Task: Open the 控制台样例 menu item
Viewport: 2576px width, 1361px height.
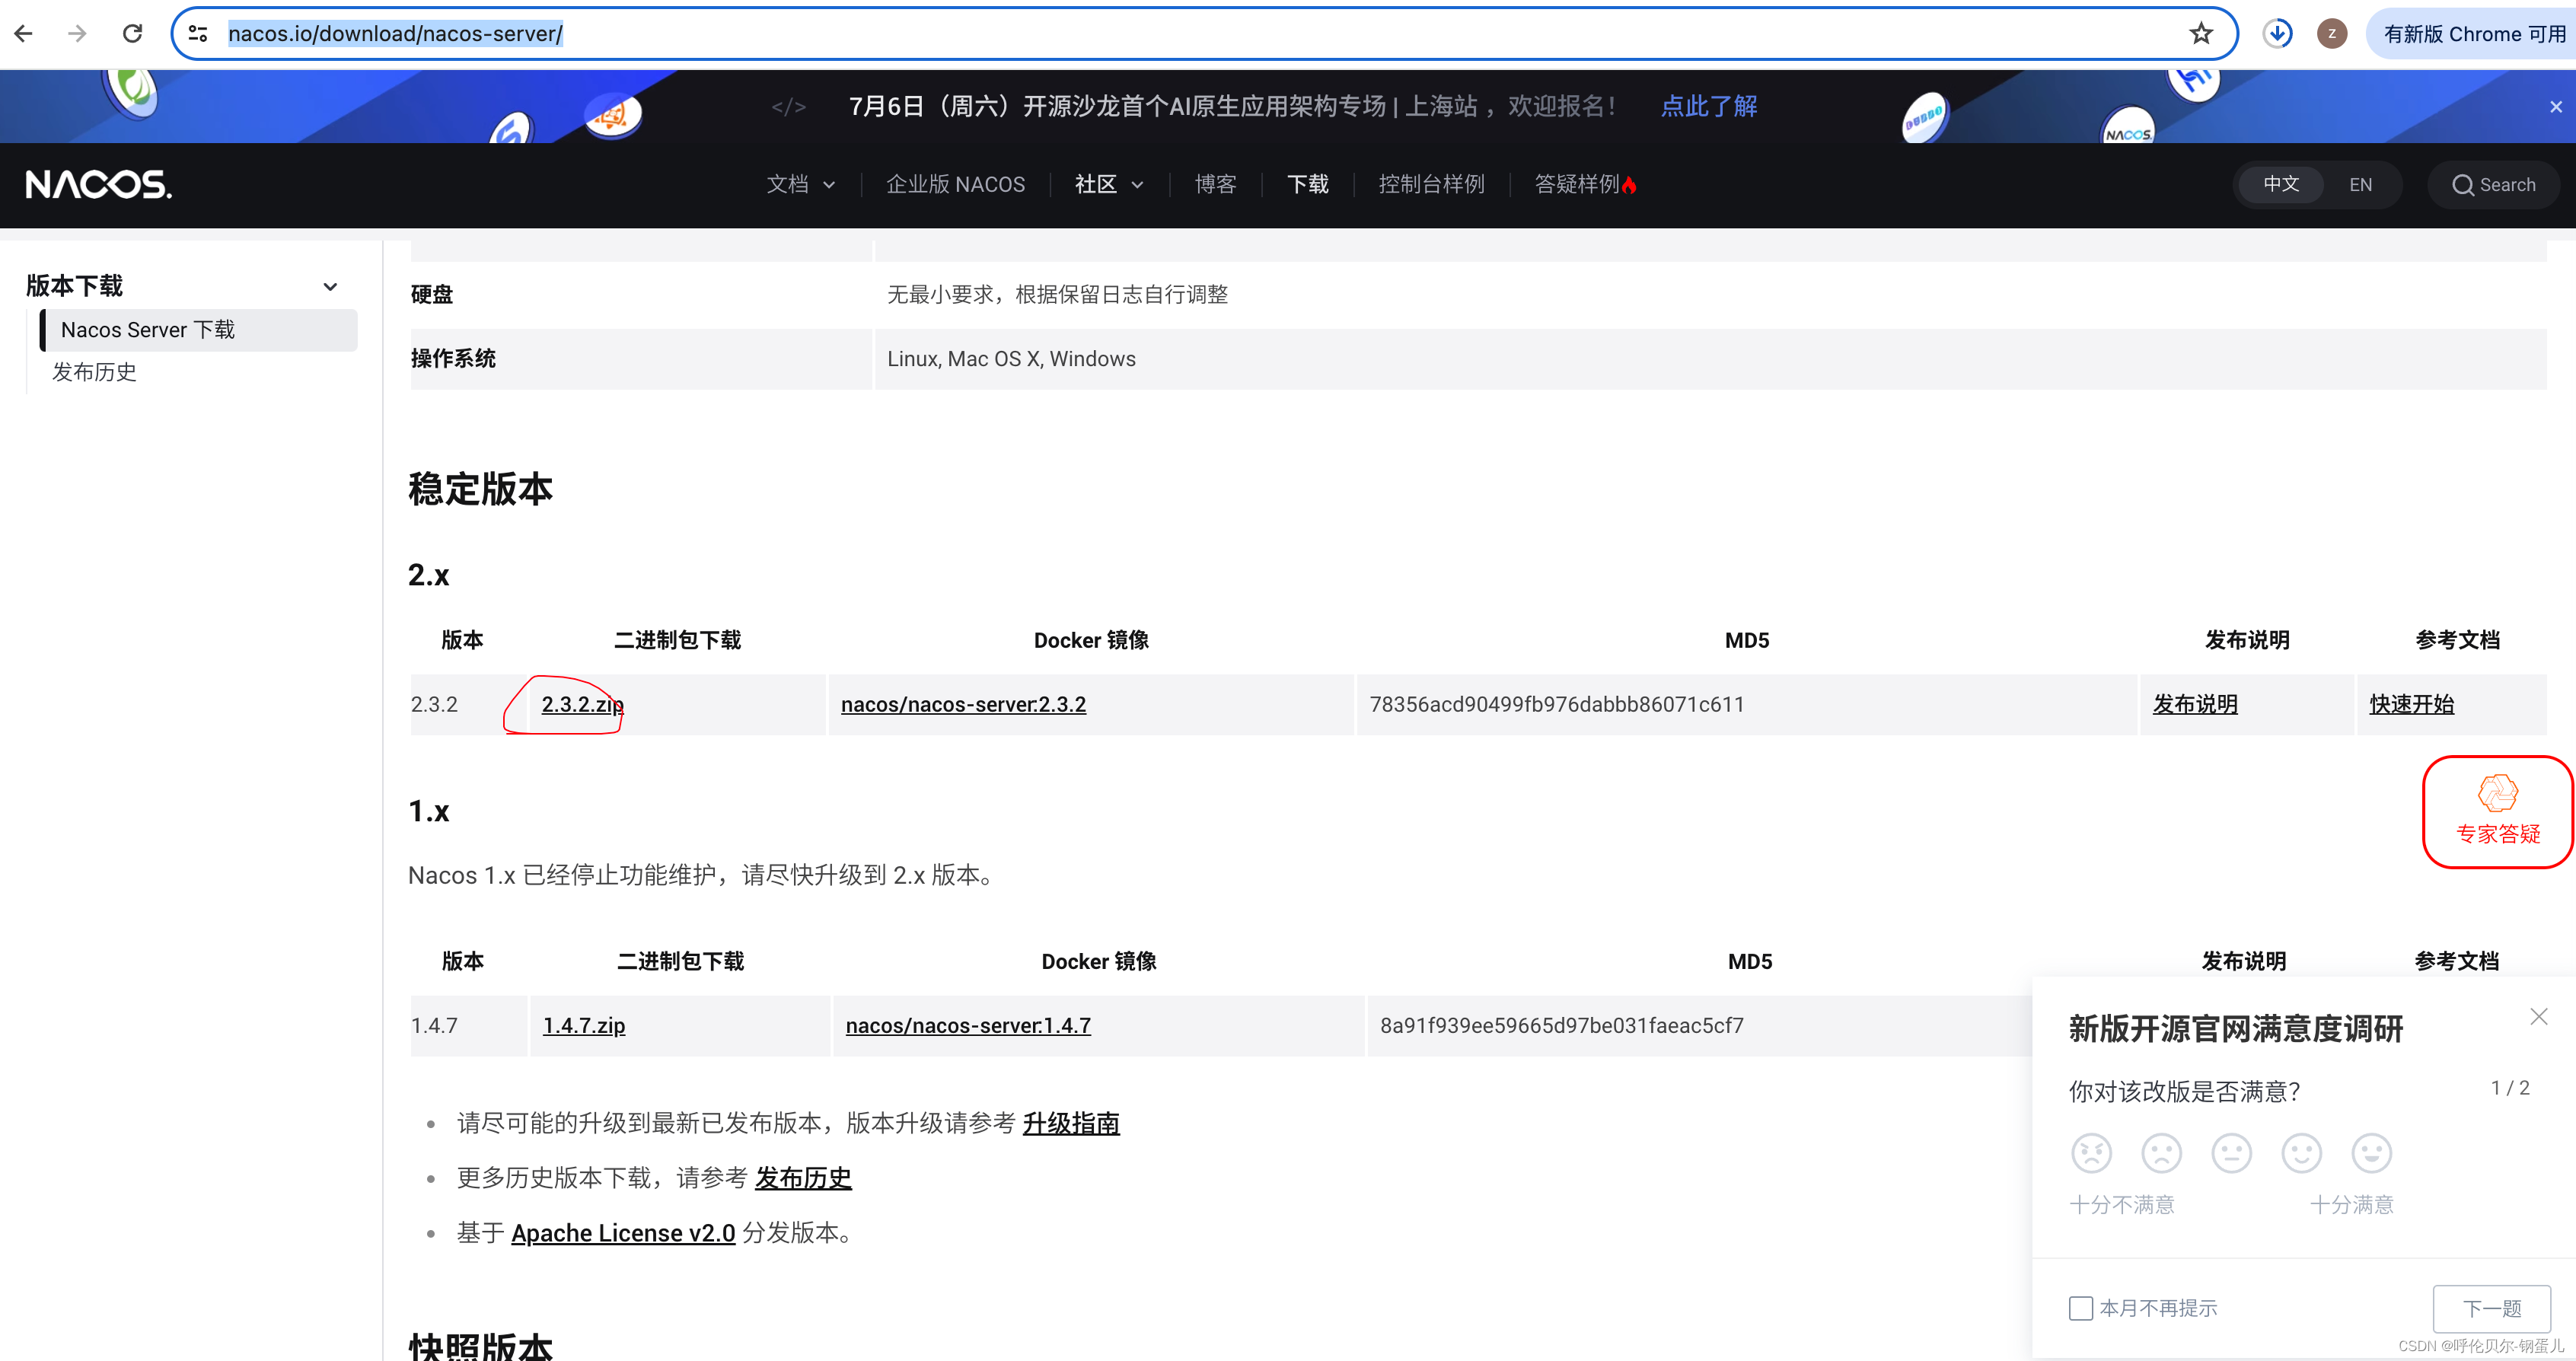Action: (x=1431, y=184)
